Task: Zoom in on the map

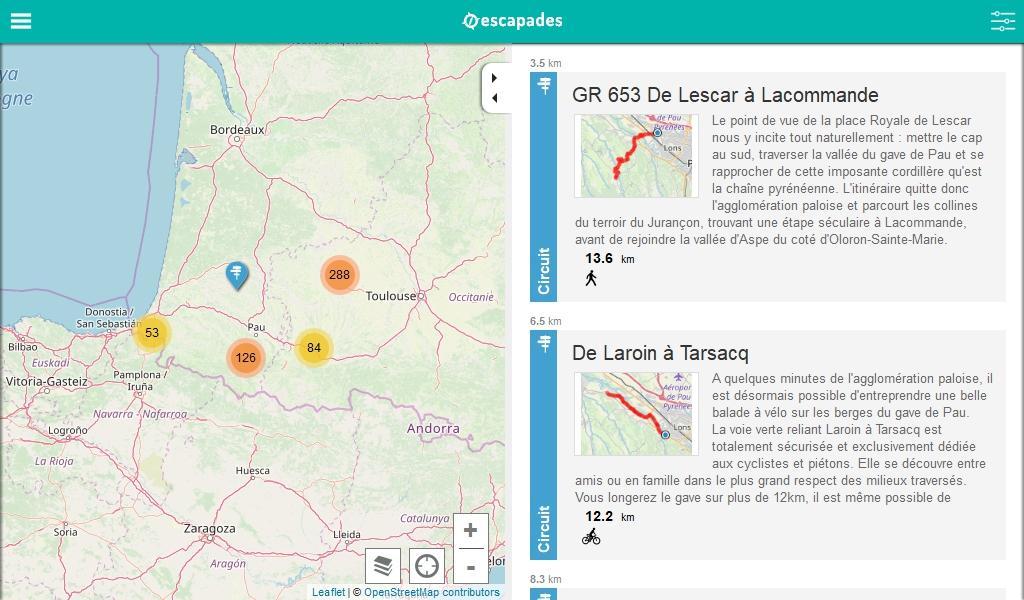Action: [x=470, y=530]
